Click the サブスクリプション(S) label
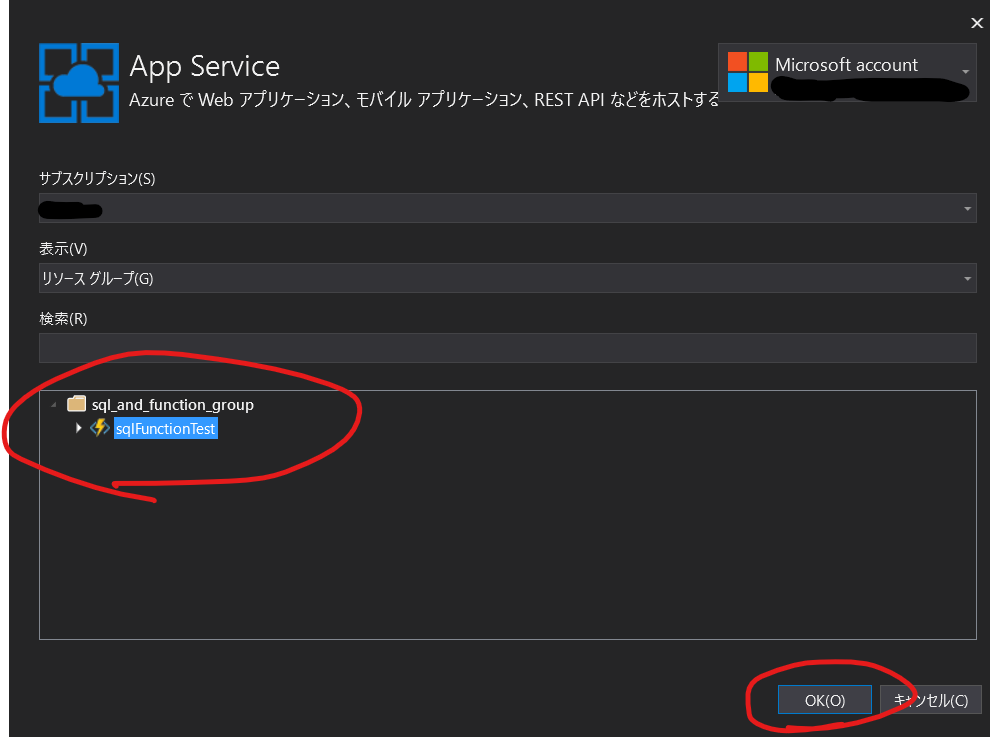Image resolution: width=990 pixels, height=737 pixels. point(97,178)
